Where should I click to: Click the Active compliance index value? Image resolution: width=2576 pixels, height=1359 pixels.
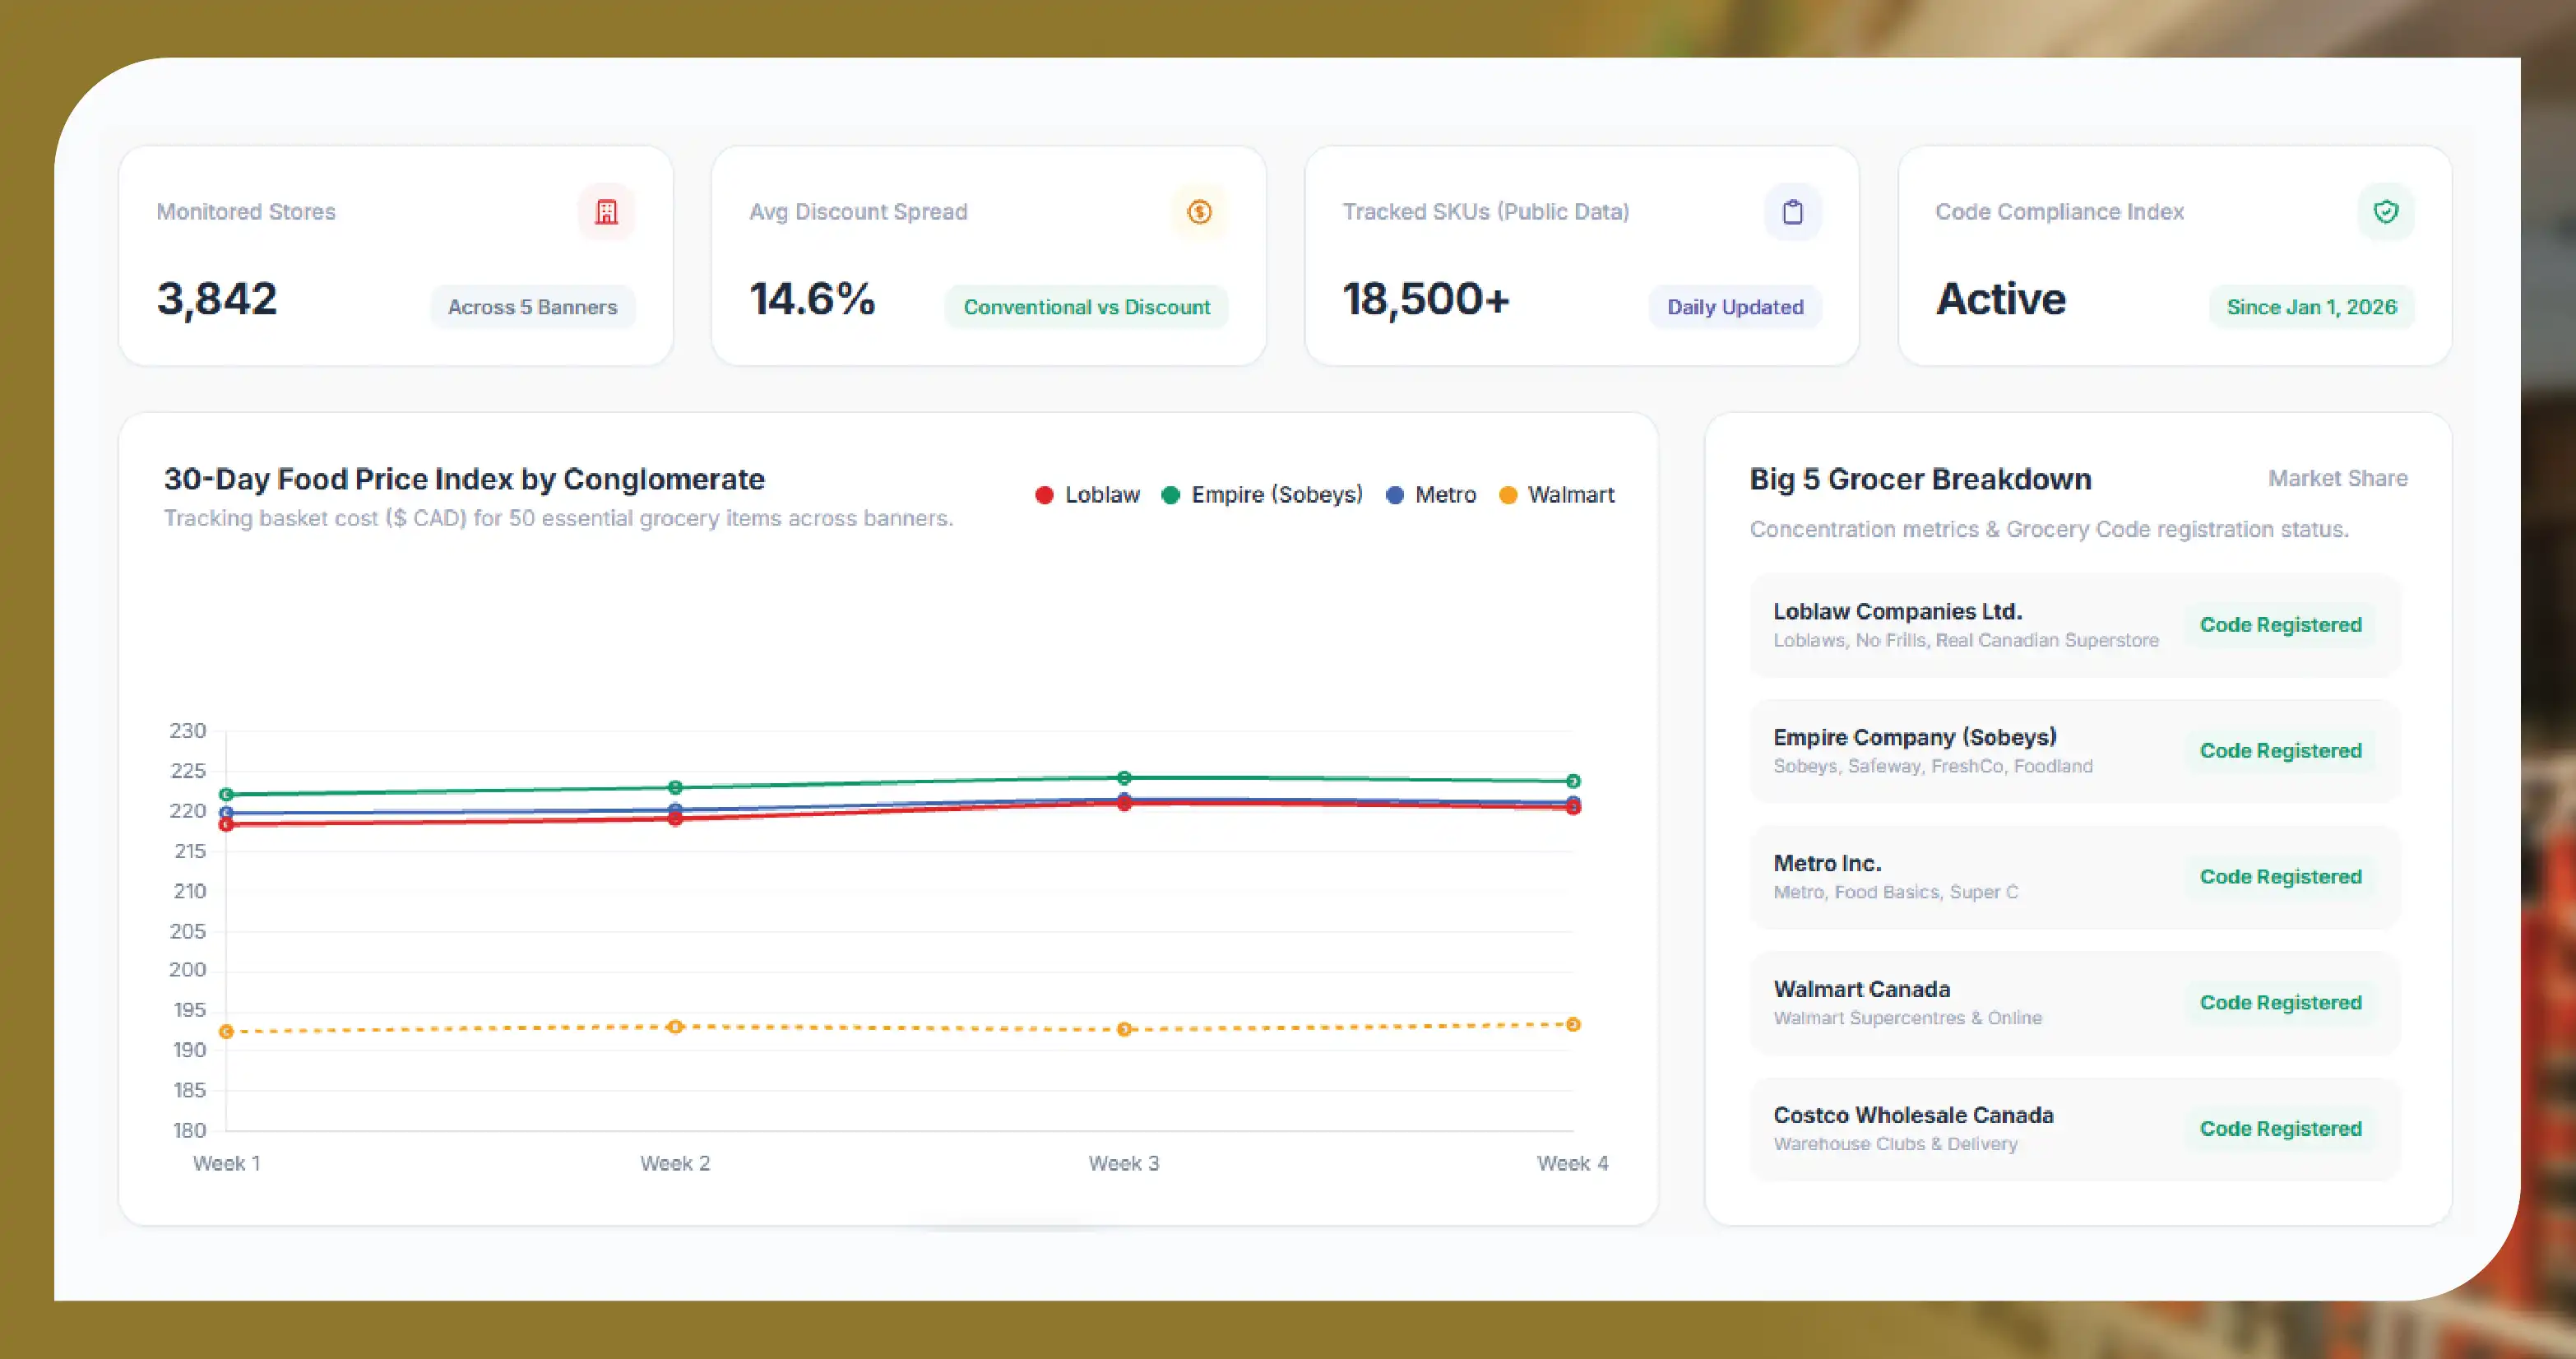click(x=2000, y=299)
